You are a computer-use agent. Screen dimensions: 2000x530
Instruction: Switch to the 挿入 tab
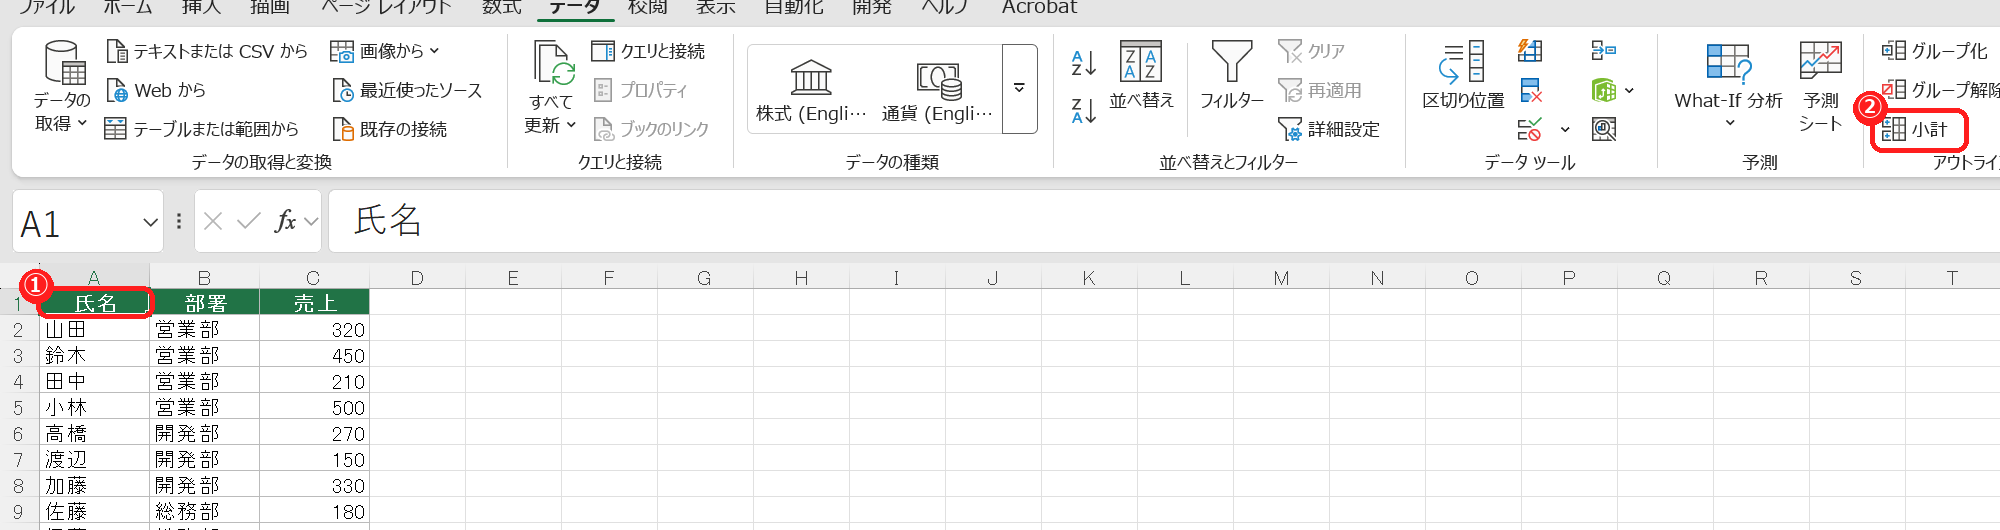pyautogui.click(x=201, y=7)
